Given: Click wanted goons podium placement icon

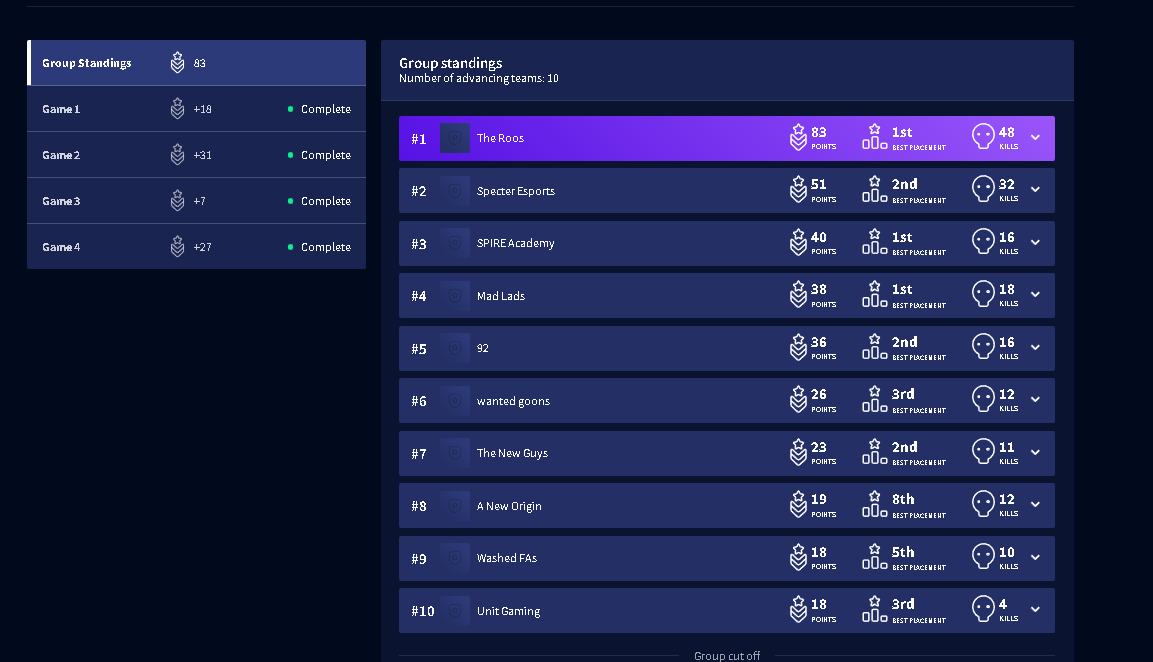Looking at the screenshot, I should tap(874, 399).
